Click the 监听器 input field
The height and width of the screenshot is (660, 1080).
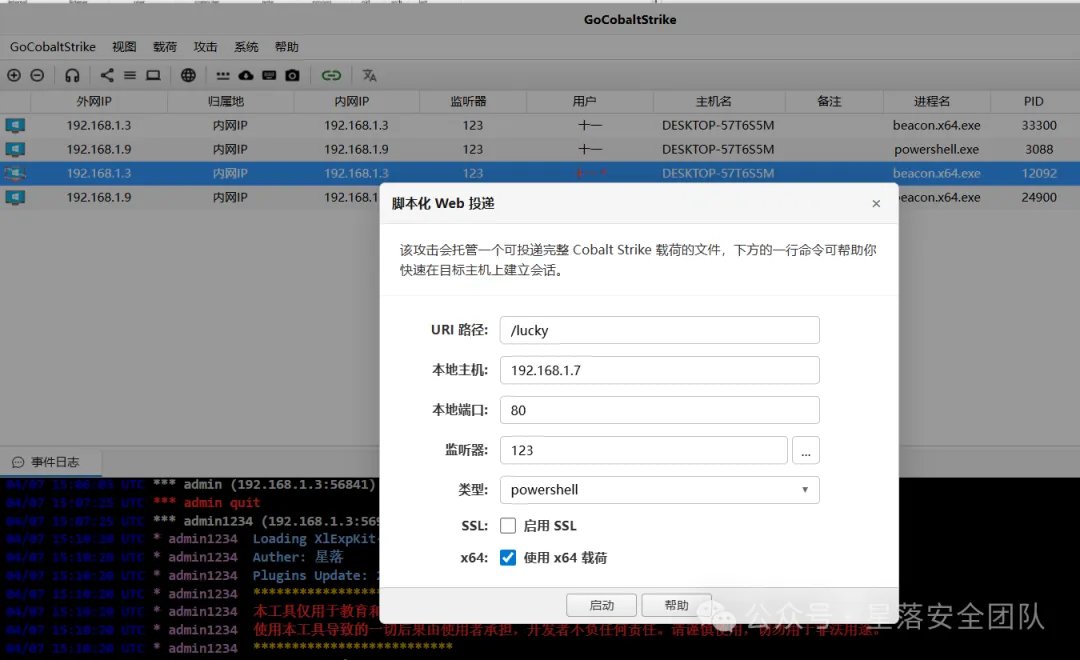(644, 450)
